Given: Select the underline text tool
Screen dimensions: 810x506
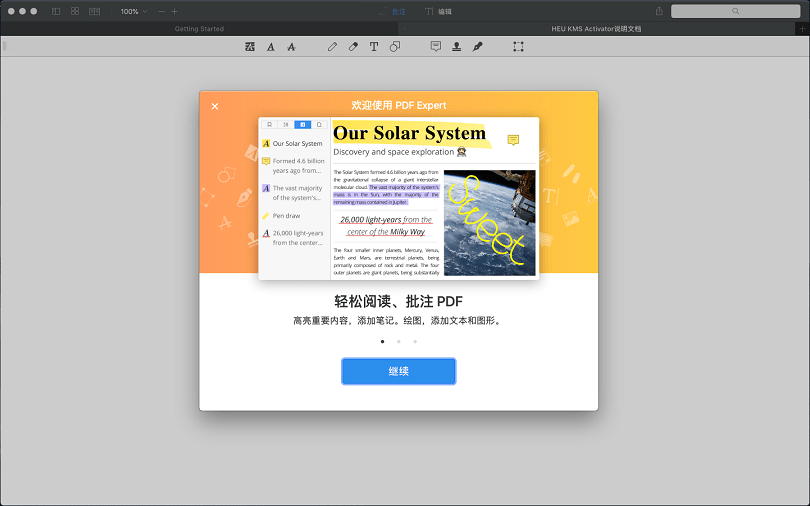Looking at the screenshot, I should 271,47.
